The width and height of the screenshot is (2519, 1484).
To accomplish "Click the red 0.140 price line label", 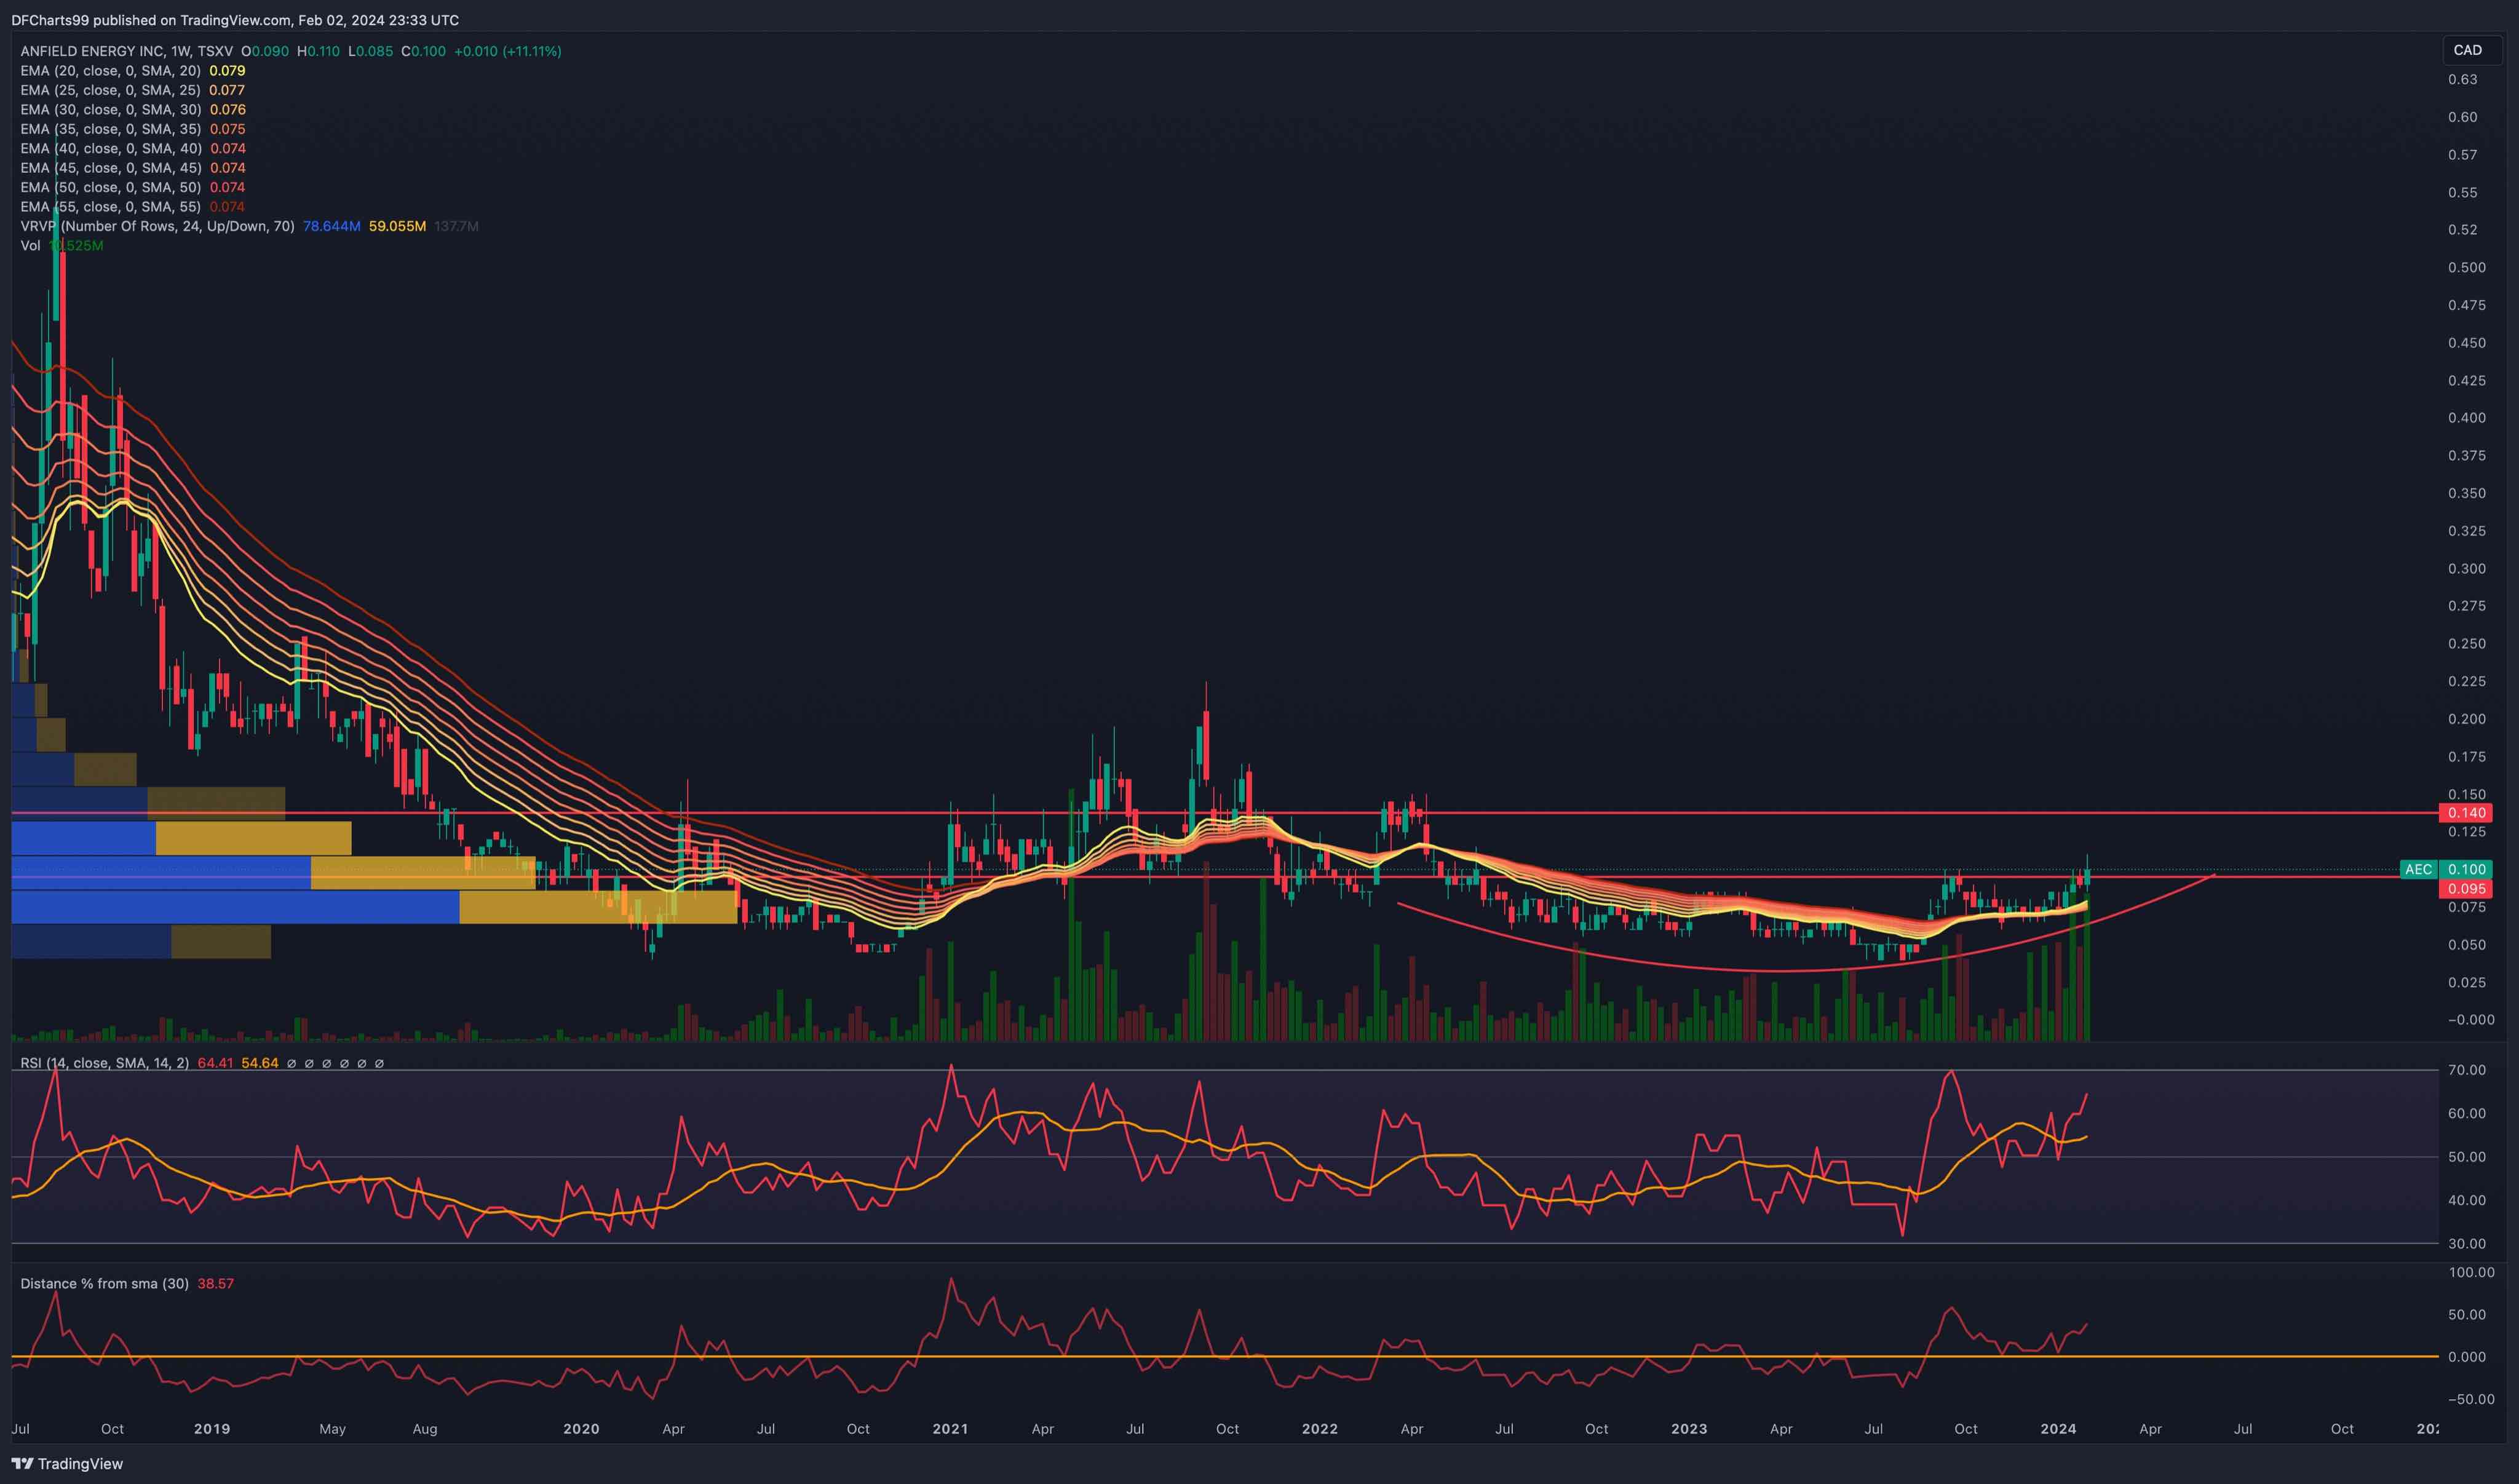I will (x=2466, y=813).
